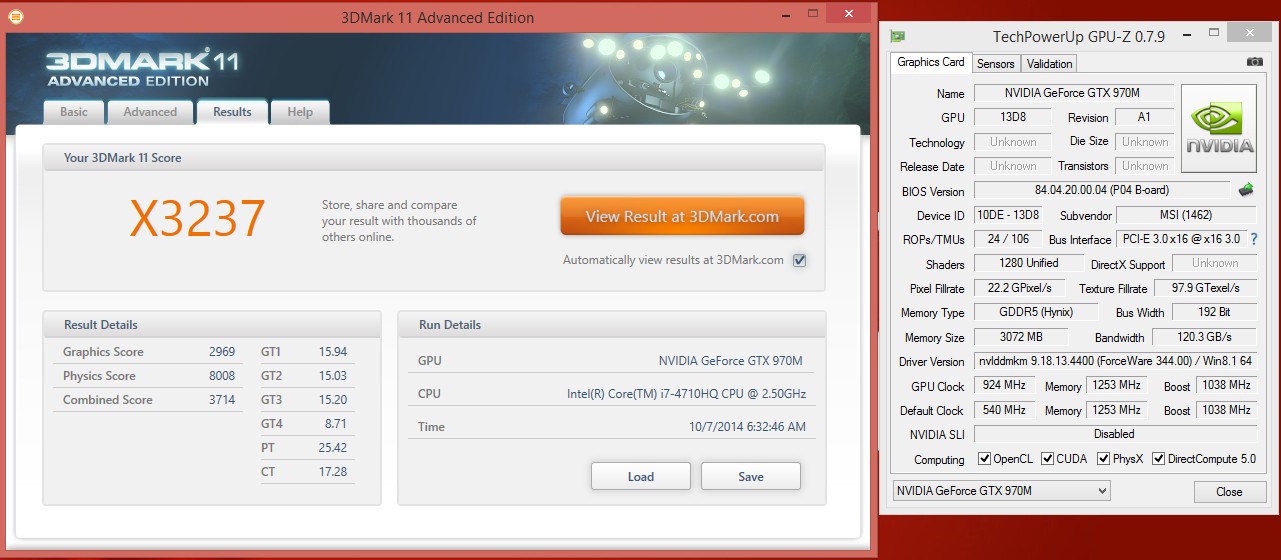Image resolution: width=1281 pixels, height=560 pixels.
Task: Toggle automatically view results at 3DMark.com
Action: [x=799, y=260]
